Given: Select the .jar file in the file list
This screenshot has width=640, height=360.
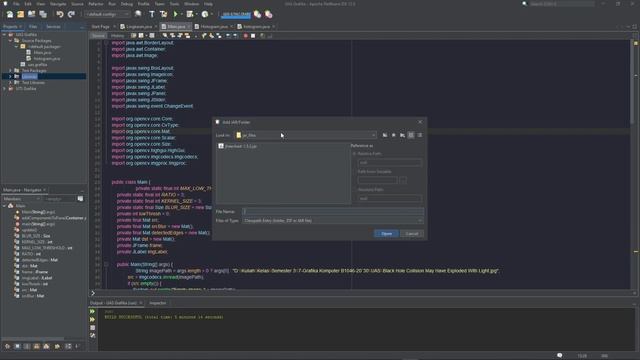Looking at the screenshot, I should 238,146.
